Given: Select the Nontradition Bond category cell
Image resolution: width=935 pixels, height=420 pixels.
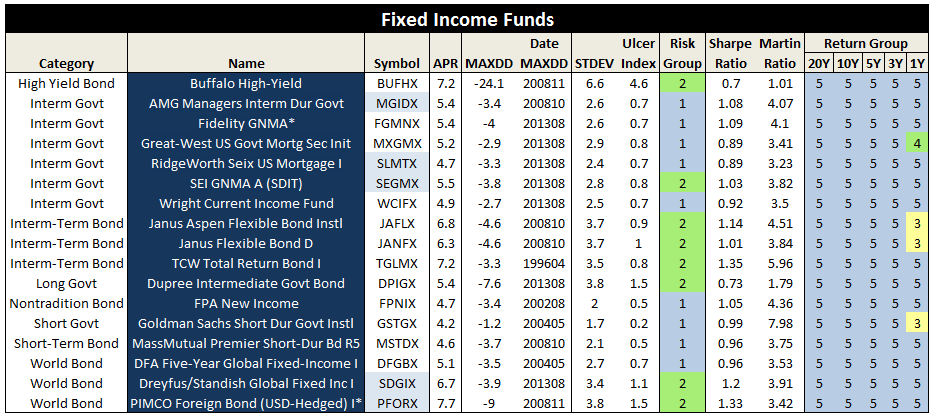Looking at the screenshot, I should tap(67, 303).
